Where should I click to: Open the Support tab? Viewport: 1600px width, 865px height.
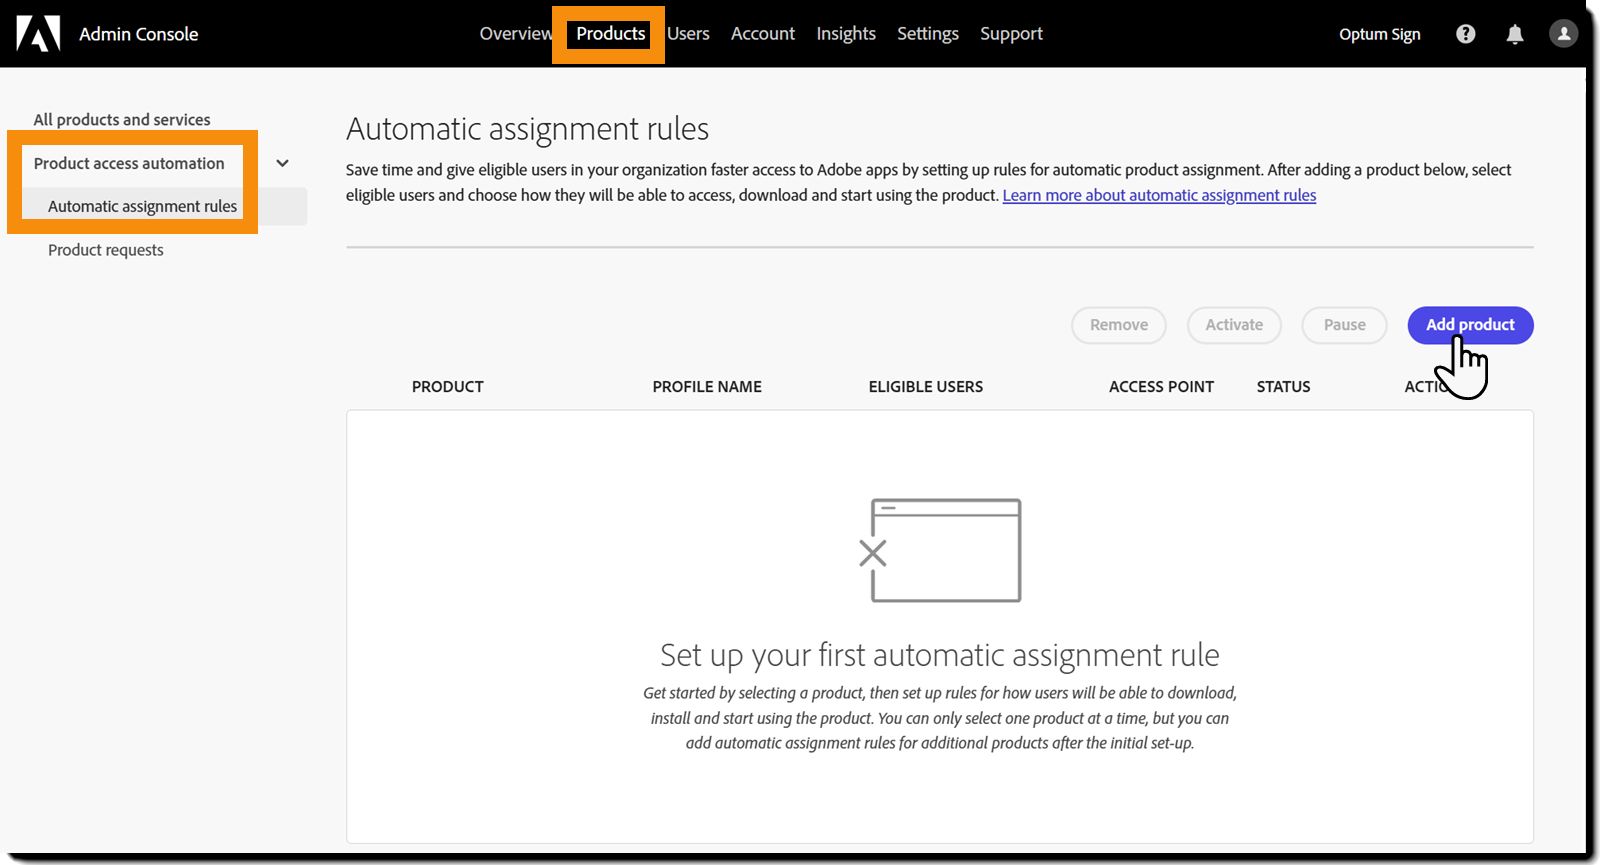click(1011, 34)
